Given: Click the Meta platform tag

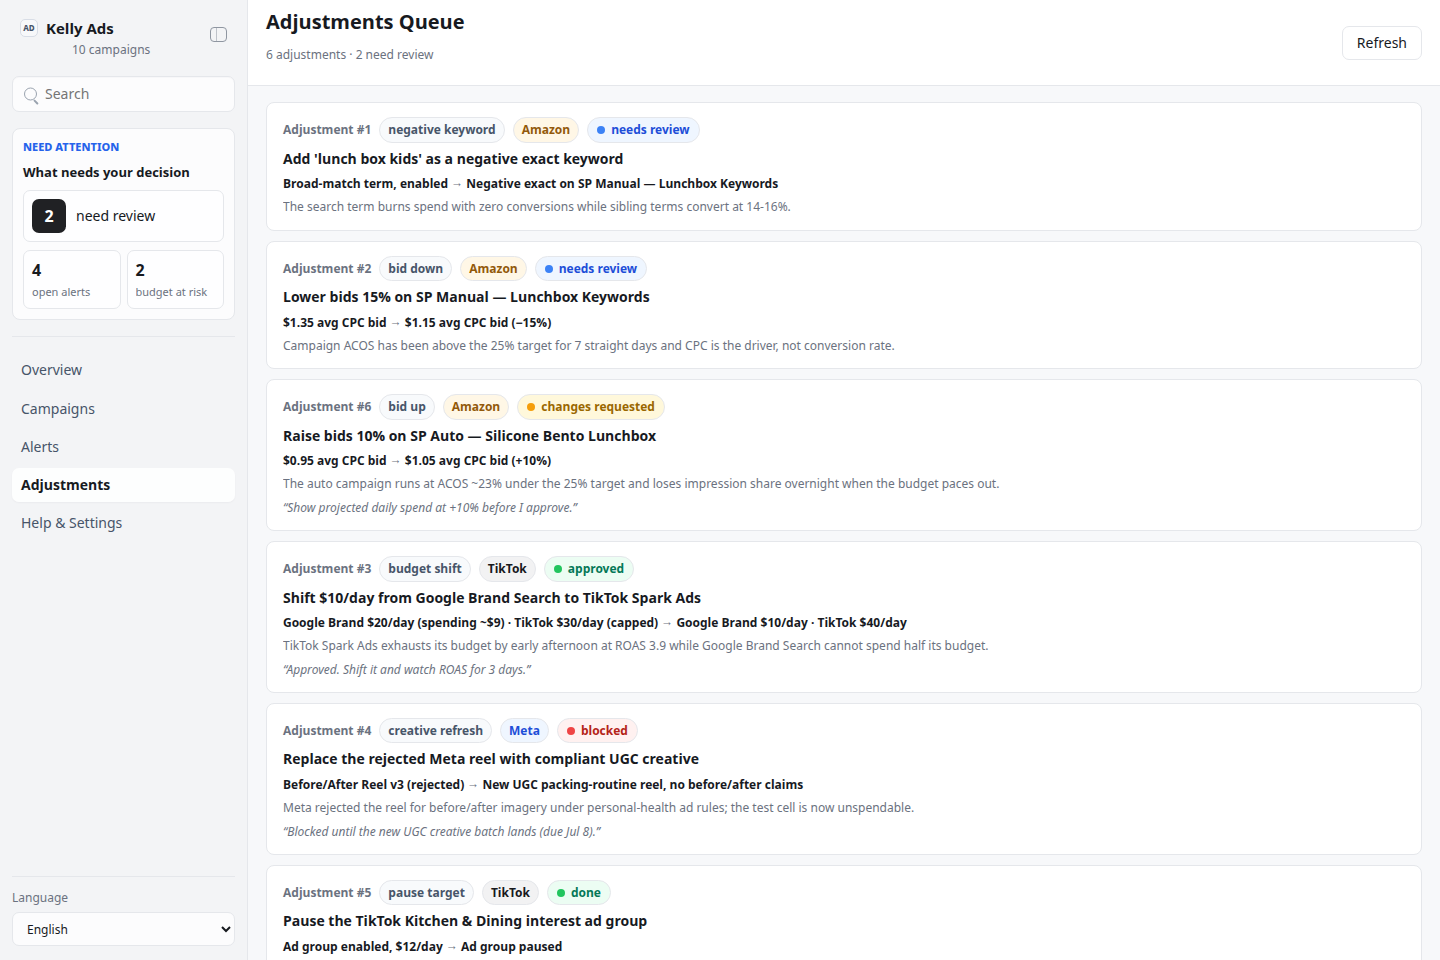Looking at the screenshot, I should (x=524, y=731).
